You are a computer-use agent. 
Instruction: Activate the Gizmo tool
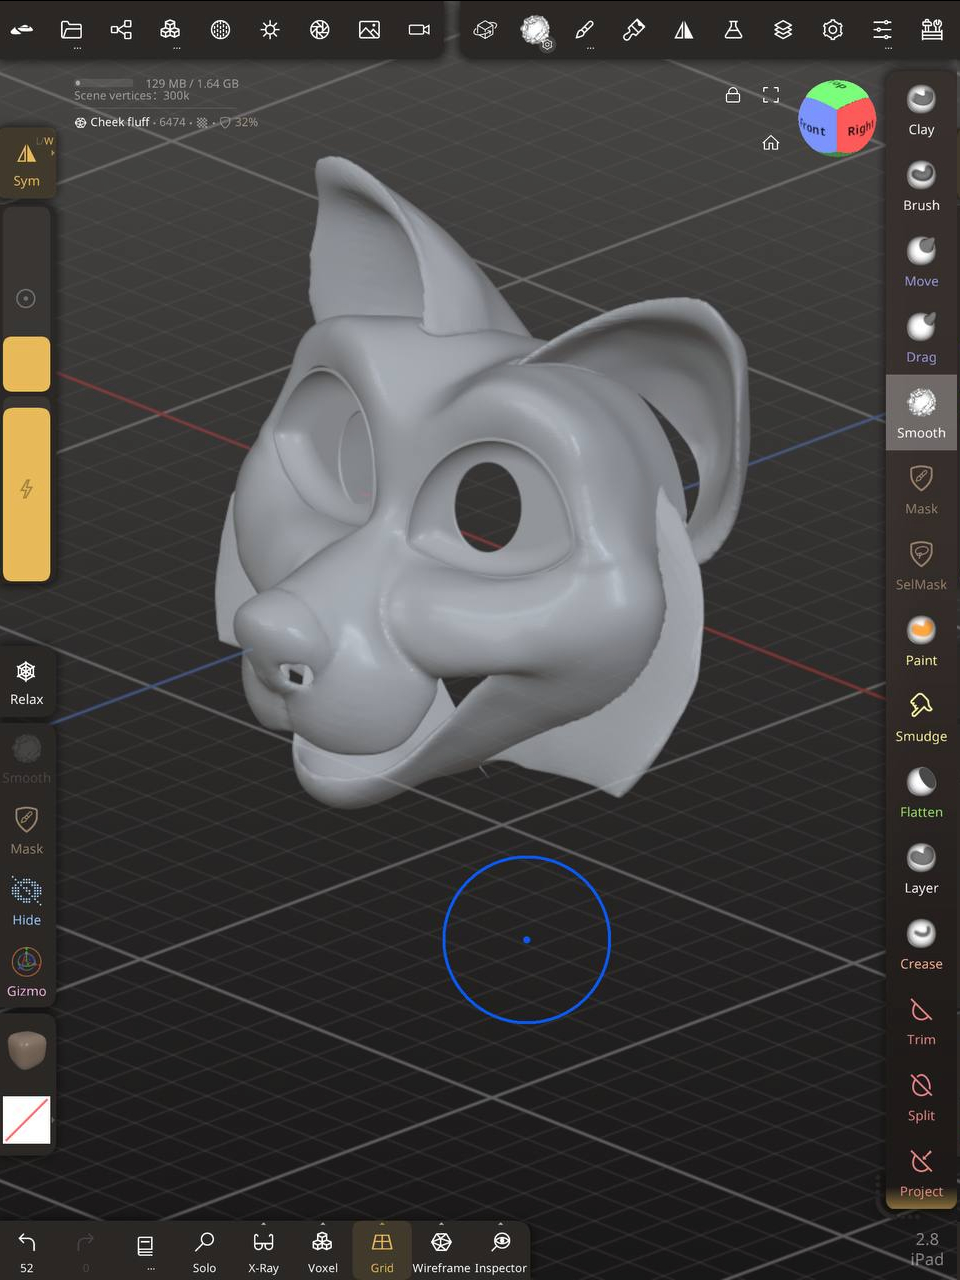(x=27, y=972)
